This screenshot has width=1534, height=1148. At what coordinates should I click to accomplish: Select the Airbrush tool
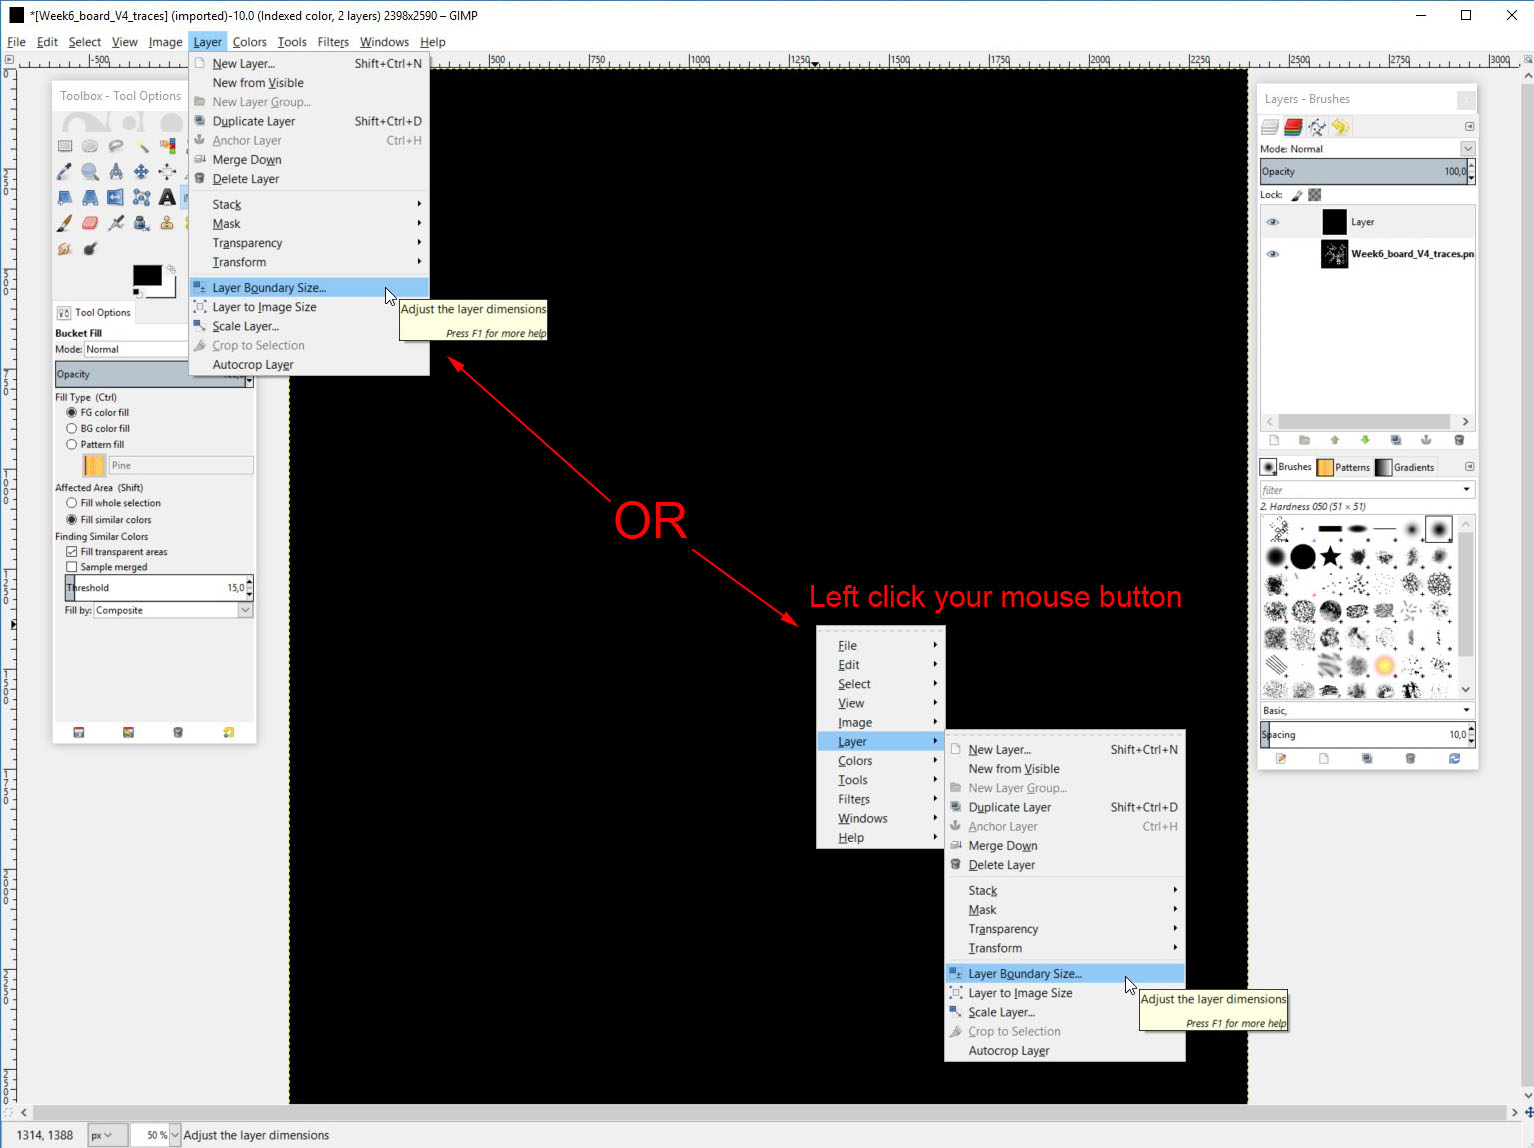click(x=116, y=223)
